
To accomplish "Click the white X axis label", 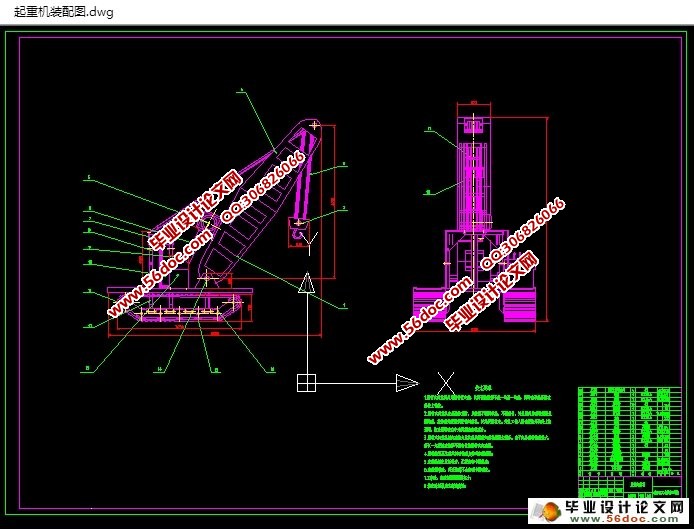I will click(x=447, y=383).
